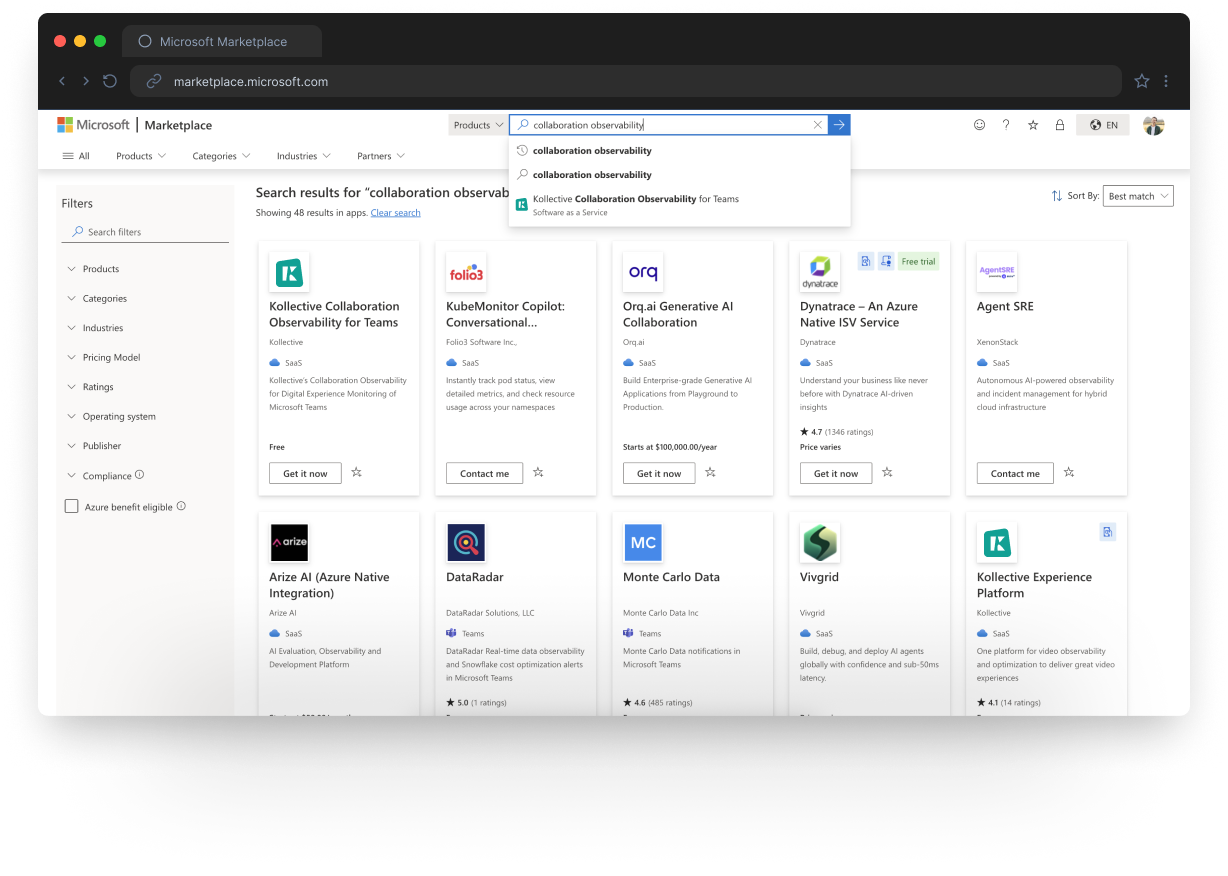Favorite Agent SRE with star icon
The height and width of the screenshot is (876, 1228).
(1069, 472)
